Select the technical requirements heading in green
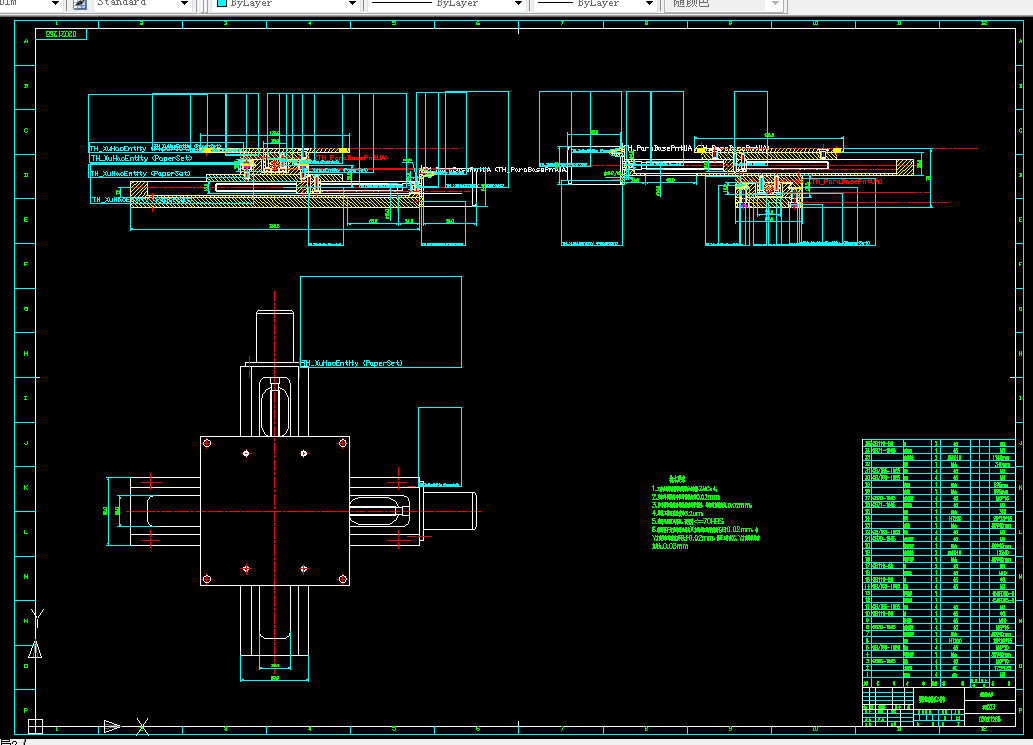The width and height of the screenshot is (1033, 745). 677,479
